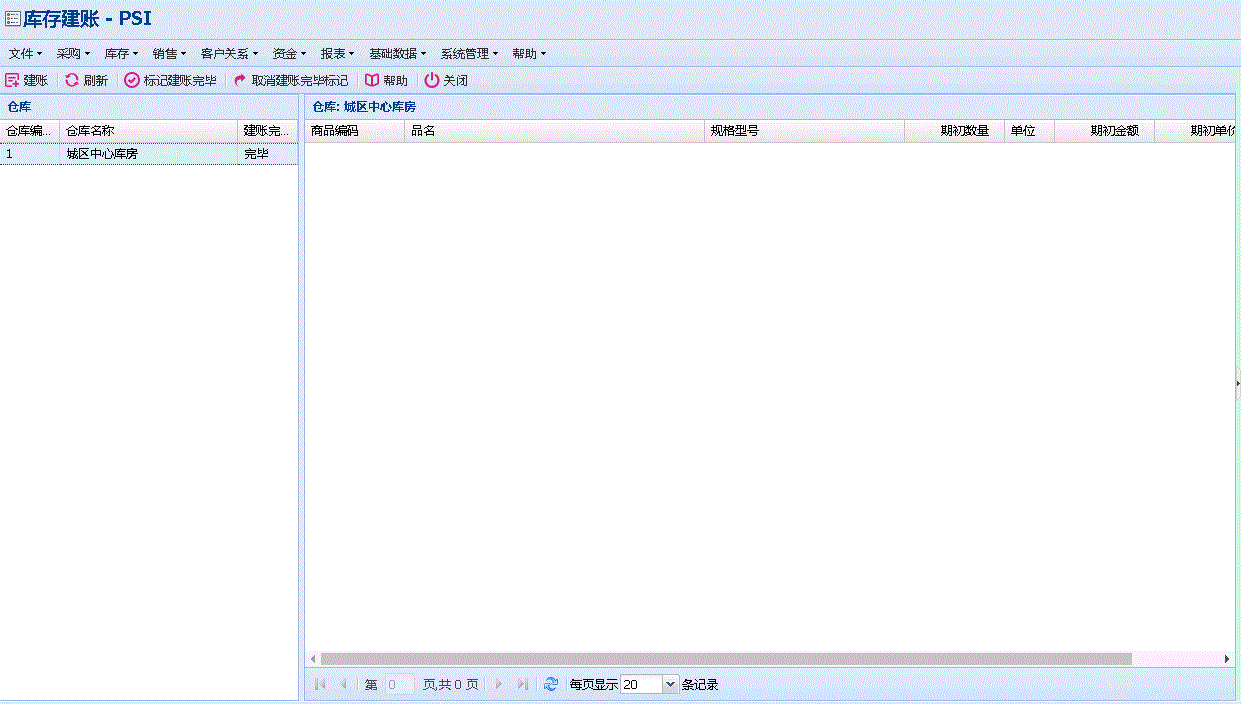The image size is (1241, 704).
Task: Click the window icon beside 库存建账 title
Action: (x=13, y=19)
